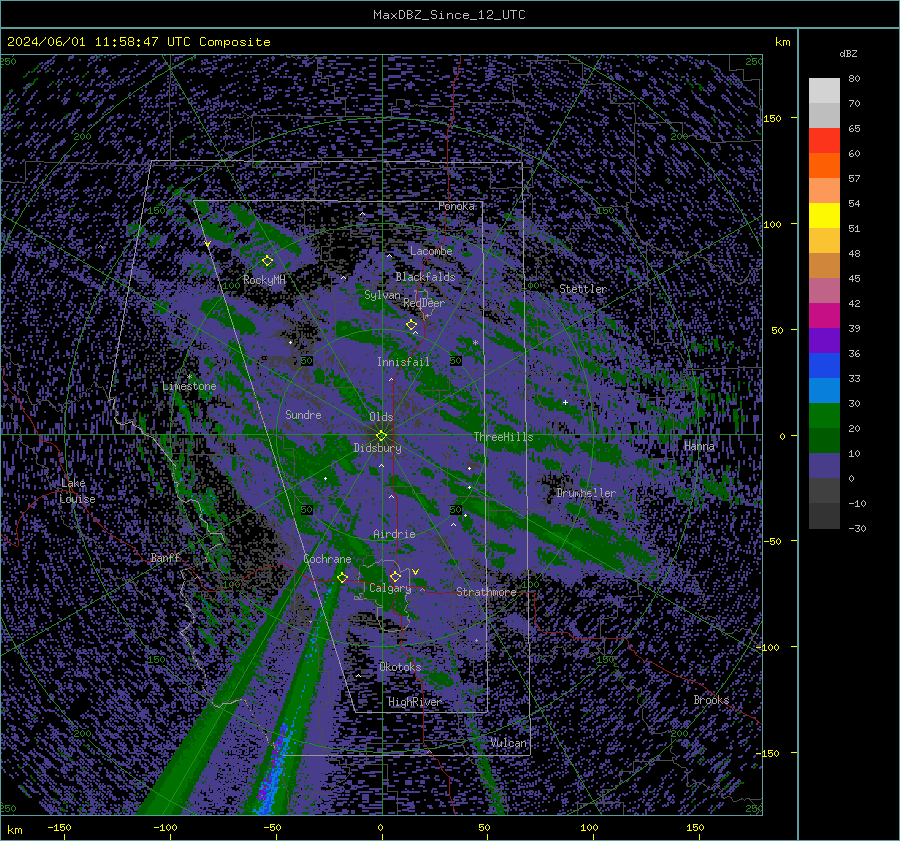The width and height of the screenshot is (900, 841).
Task: Click the 150 tick on right km axis
Action: tap(772, 118)
